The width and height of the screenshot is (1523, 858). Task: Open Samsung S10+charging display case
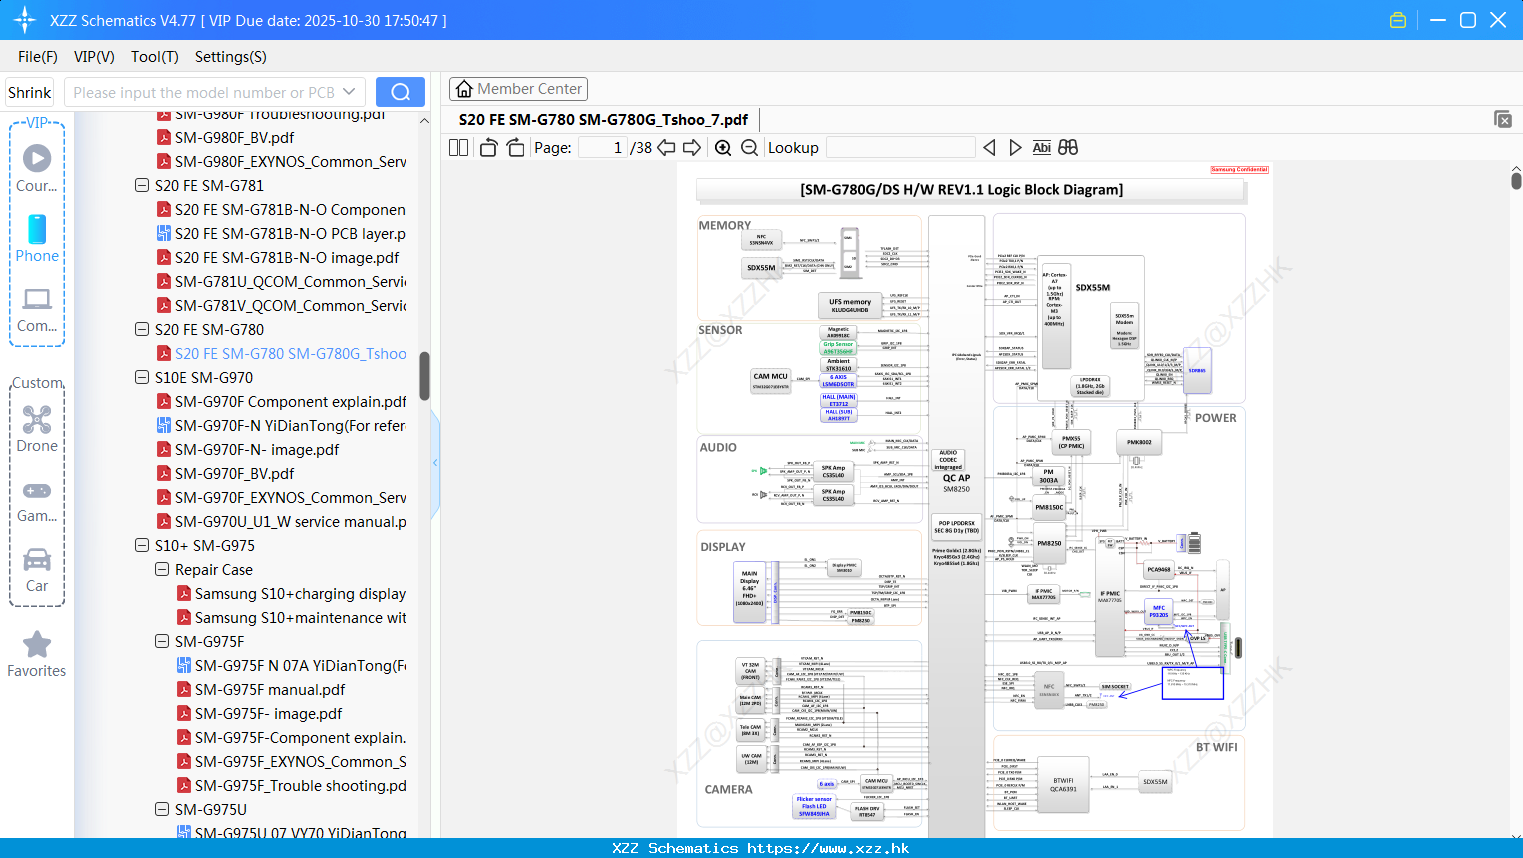[291, 594]
